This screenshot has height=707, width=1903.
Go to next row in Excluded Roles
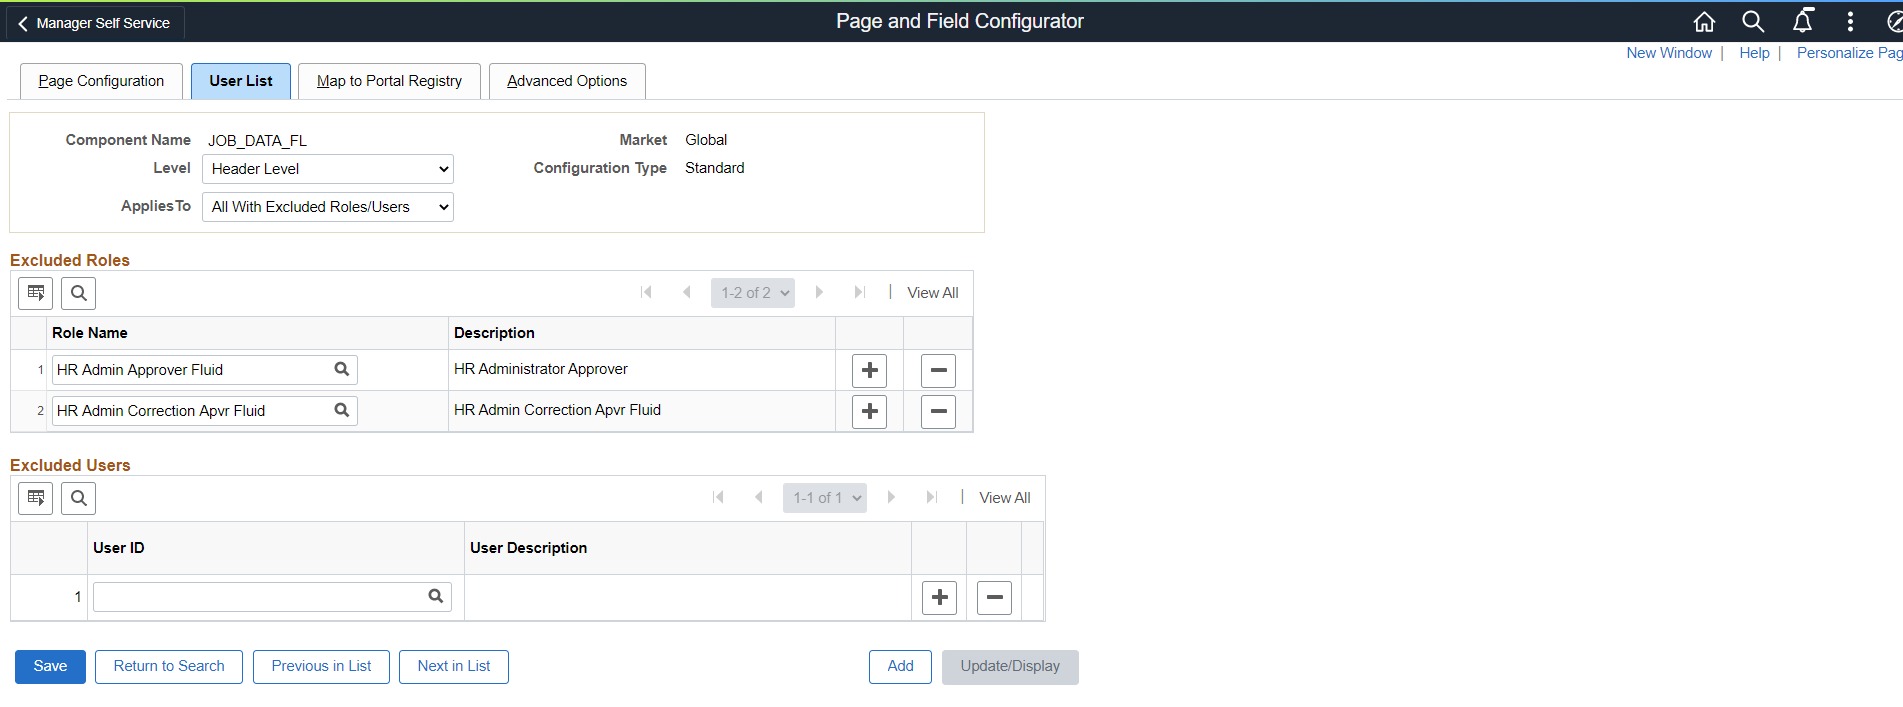819,292
